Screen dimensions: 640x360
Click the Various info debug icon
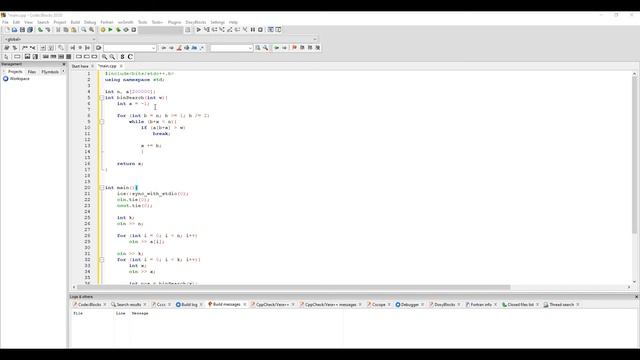point(278,30)
